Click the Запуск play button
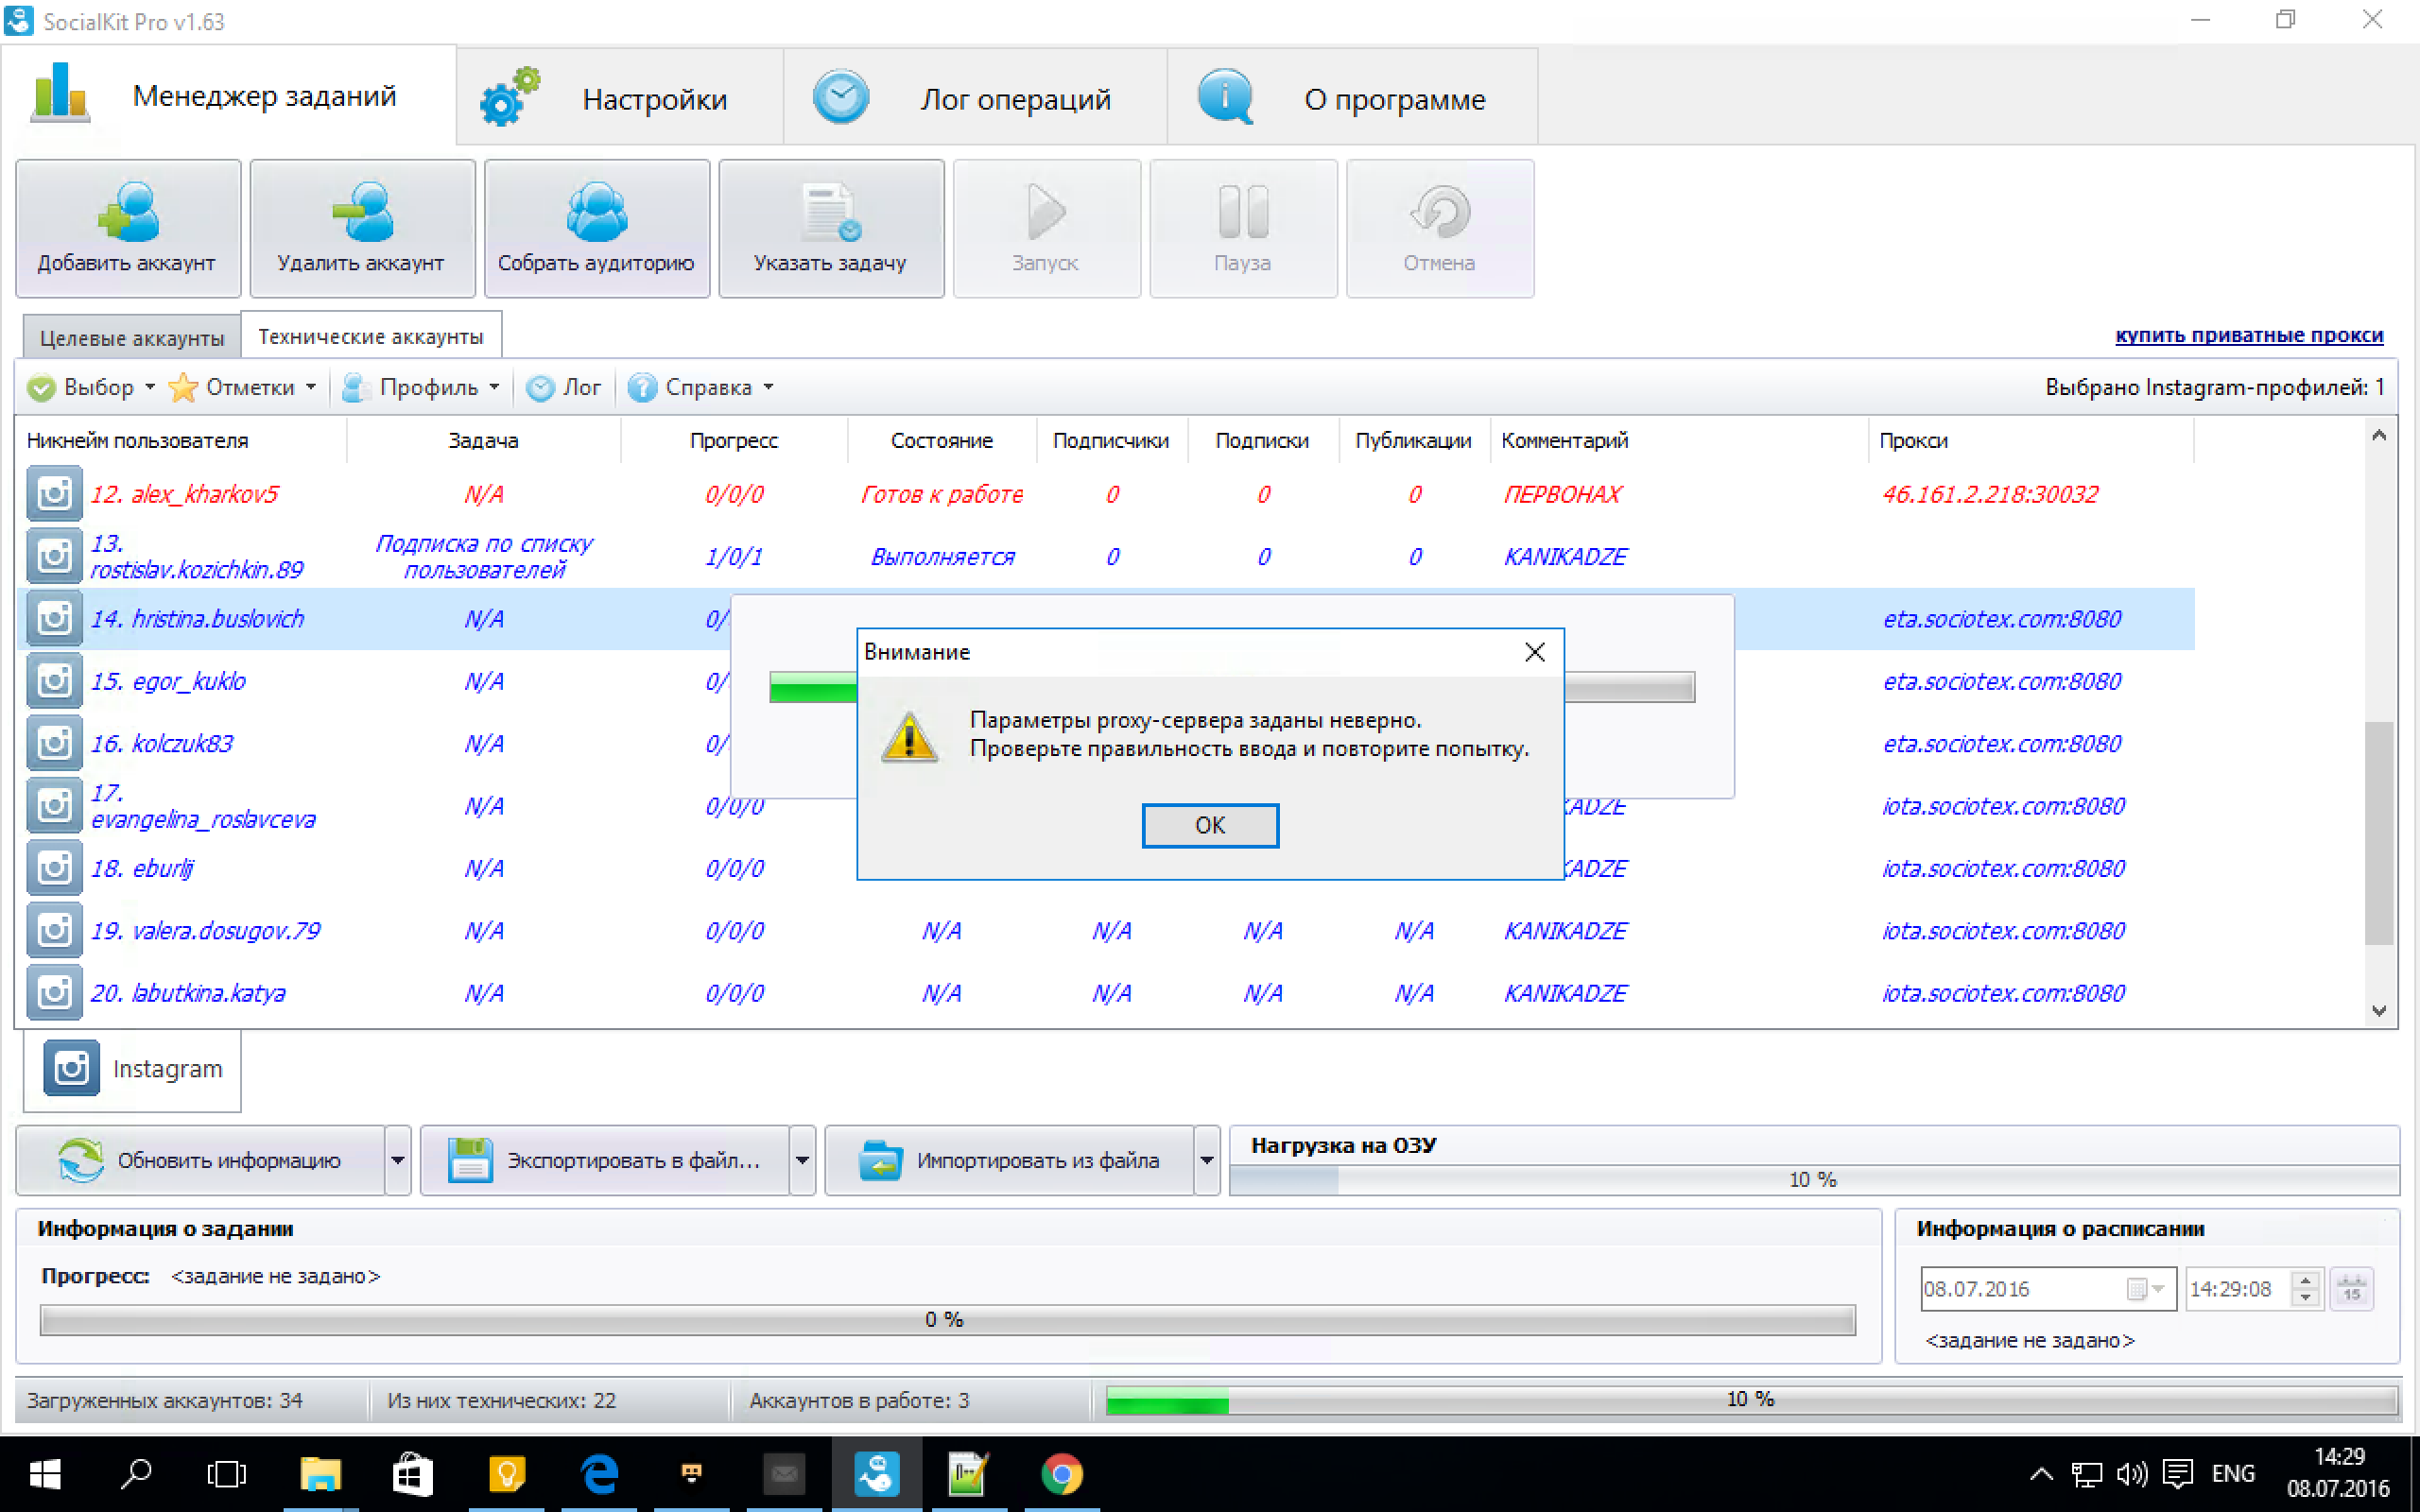 tap(1046, 228)
